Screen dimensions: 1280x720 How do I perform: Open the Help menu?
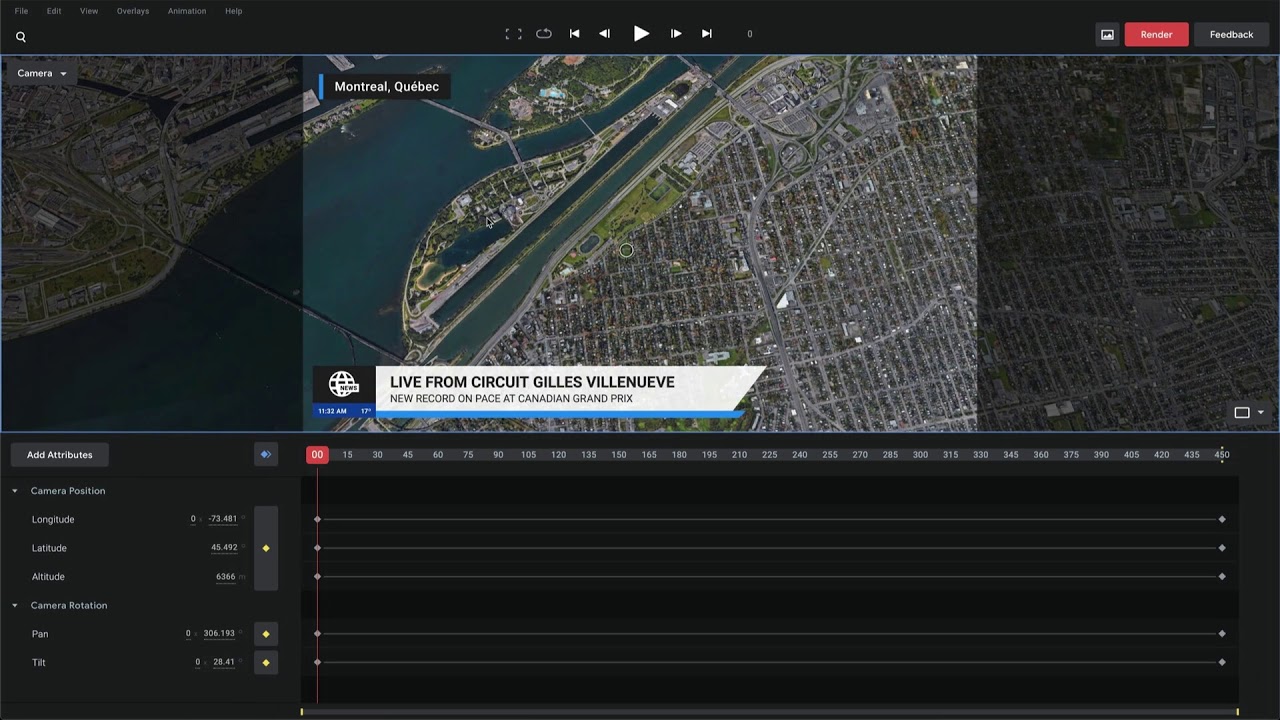coord(234,11)
